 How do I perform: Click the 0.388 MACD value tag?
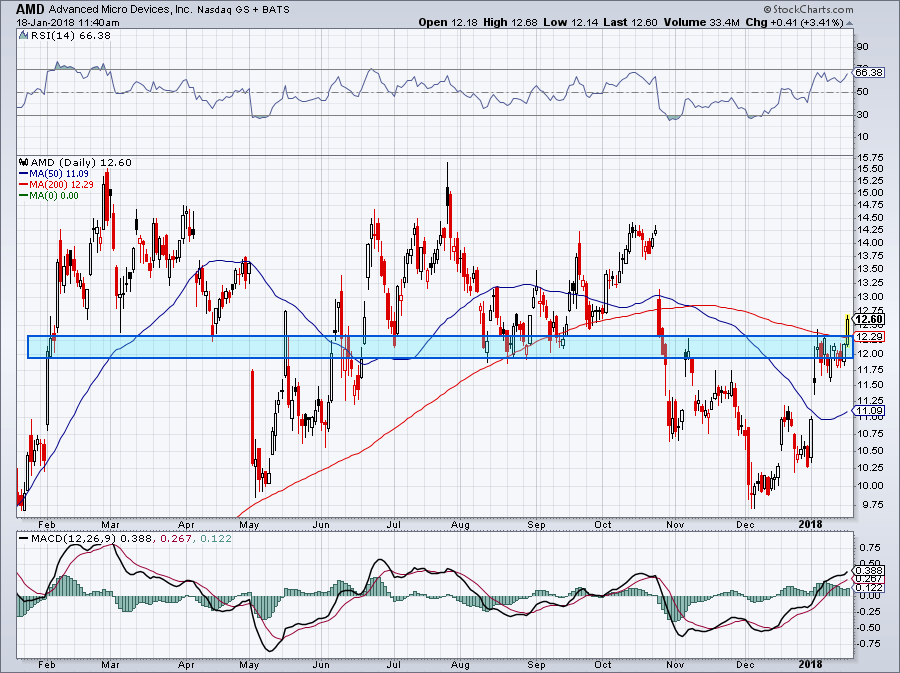[x=869, y=571]
